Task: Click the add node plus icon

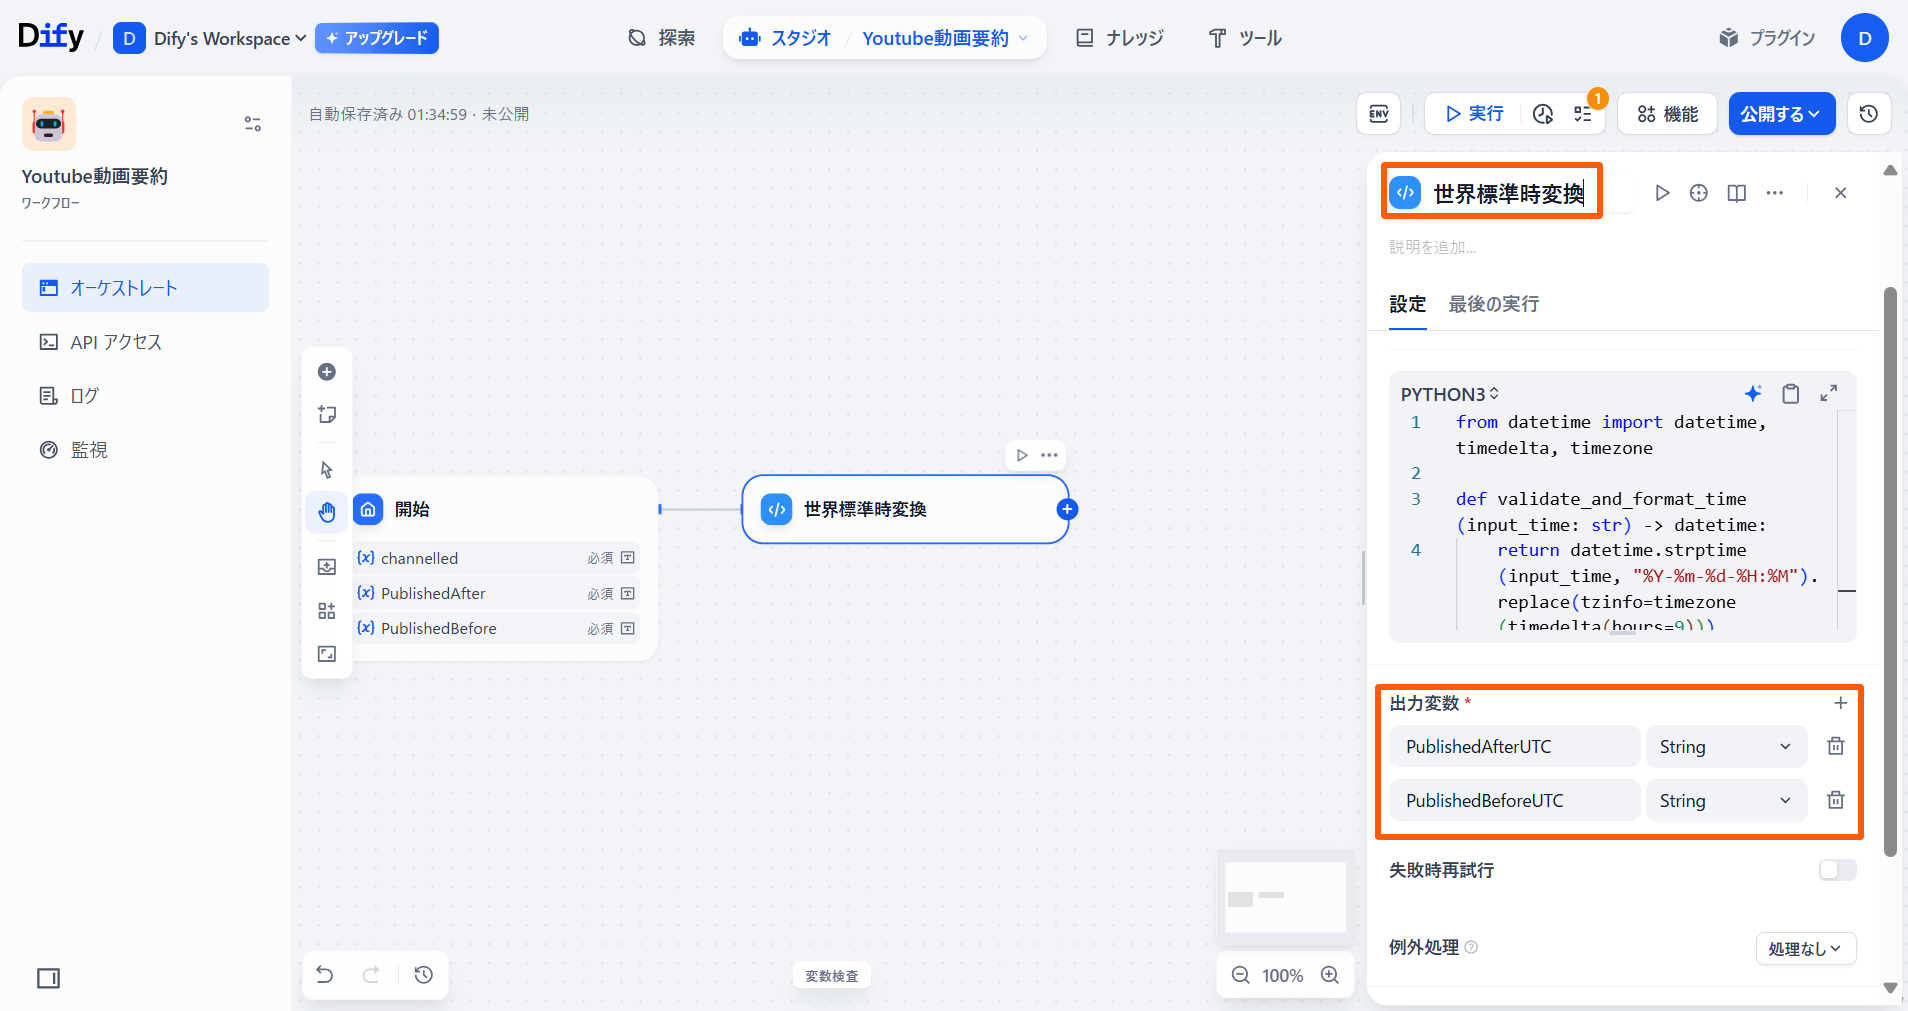Action: [x=327, y=372]
